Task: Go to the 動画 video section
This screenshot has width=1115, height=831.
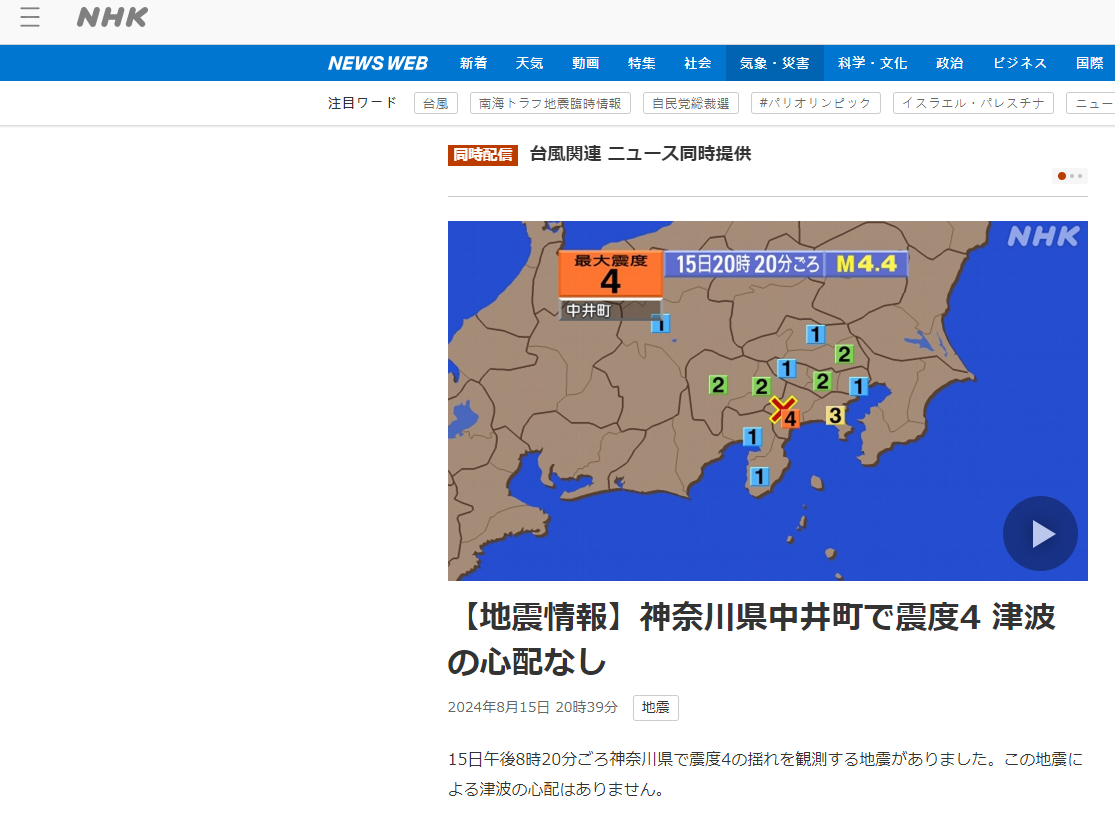Action: click(x=585, y=63)
